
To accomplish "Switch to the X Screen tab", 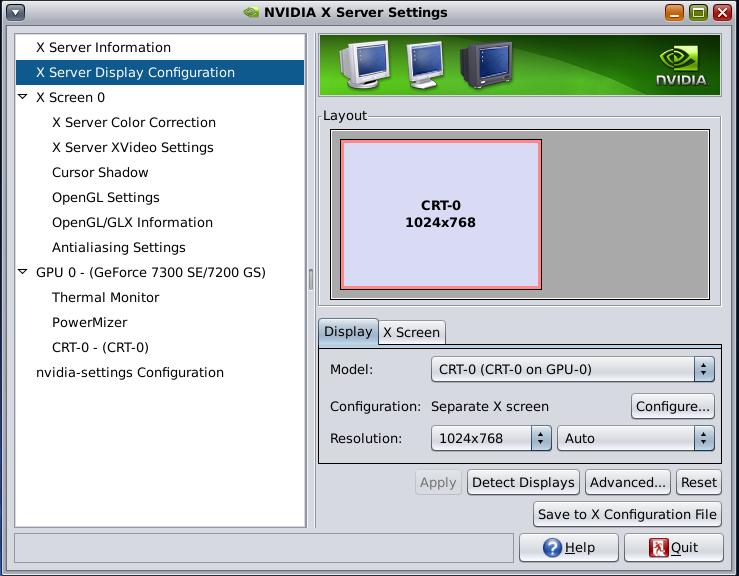I will tap(411, 332).
